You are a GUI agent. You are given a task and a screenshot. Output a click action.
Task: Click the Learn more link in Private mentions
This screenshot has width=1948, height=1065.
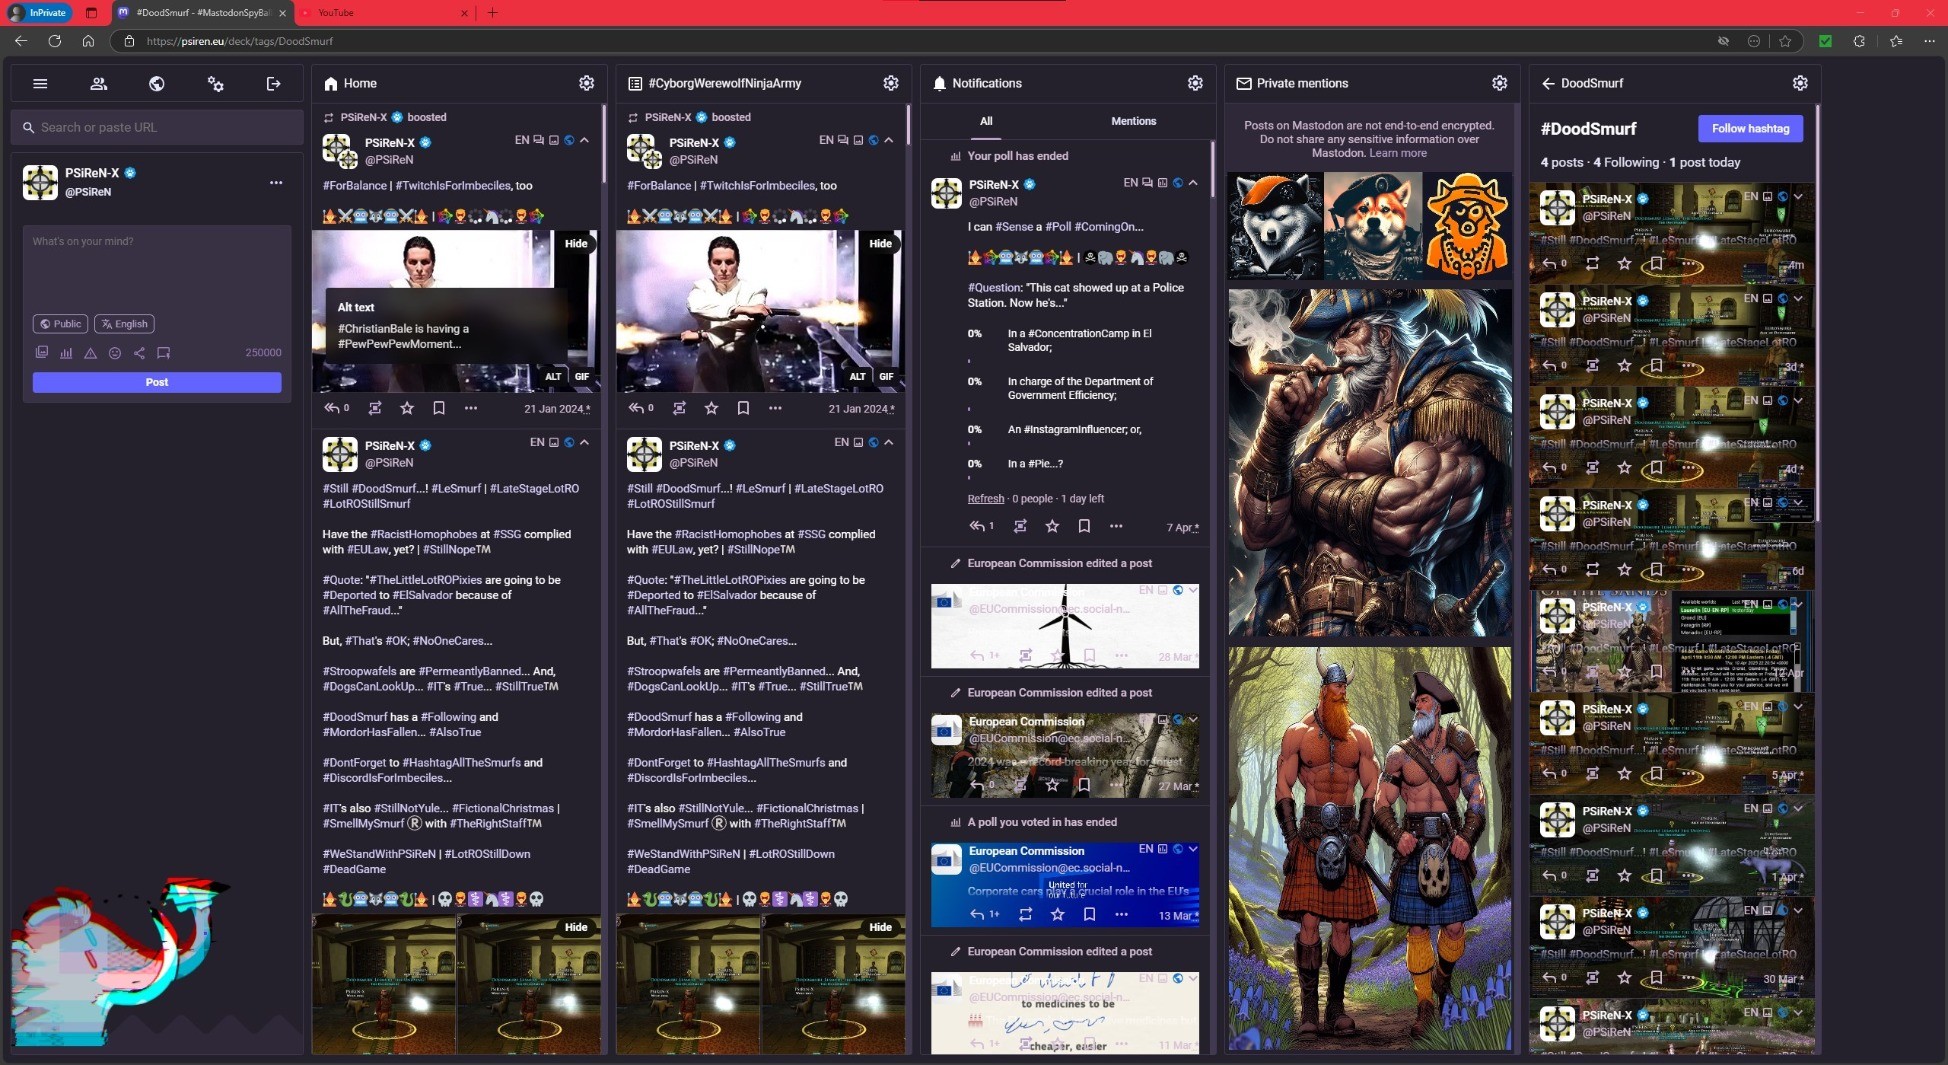click(x=1398, y=153)
